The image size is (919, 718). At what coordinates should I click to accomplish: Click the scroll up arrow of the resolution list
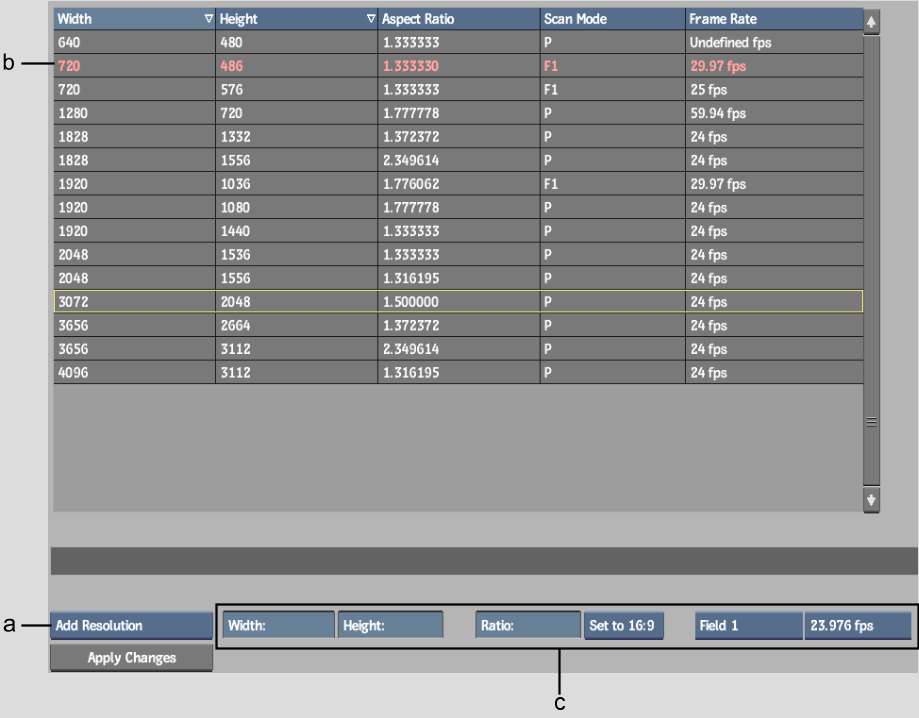coord(872,20)
